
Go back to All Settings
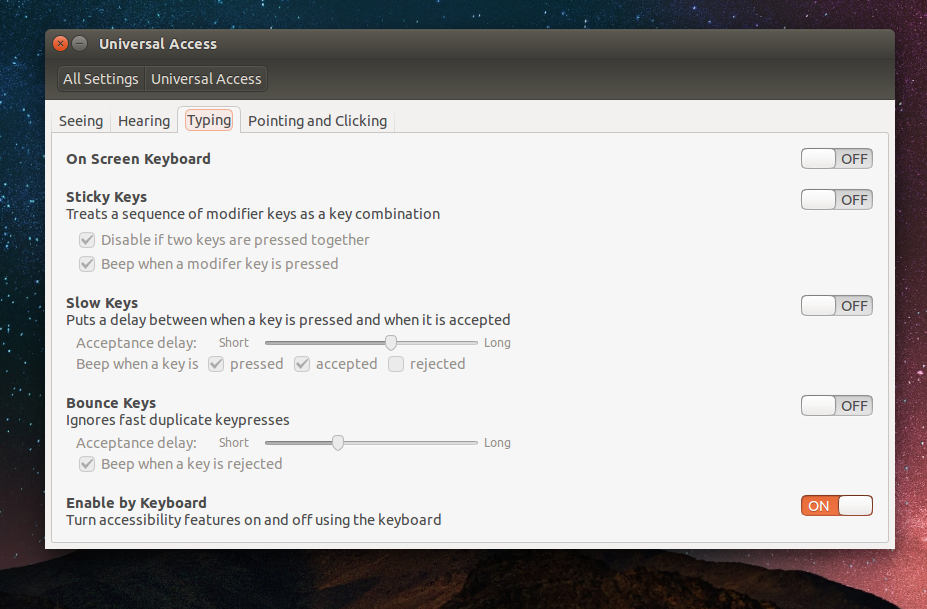tap(101, 79)
